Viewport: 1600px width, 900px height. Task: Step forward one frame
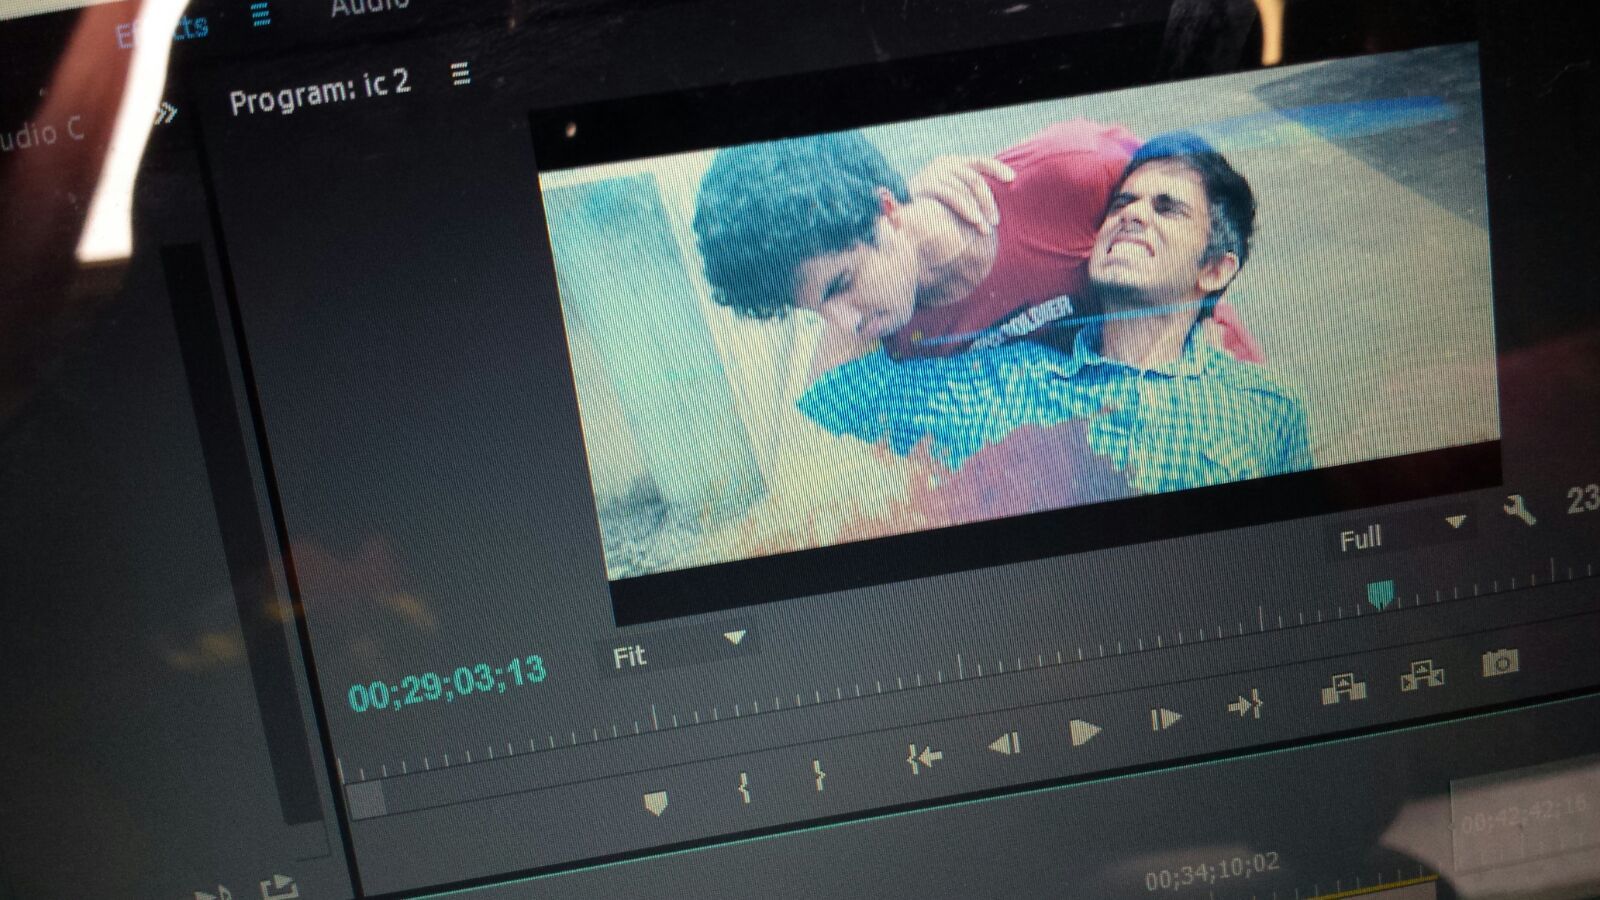(1165, 719)
